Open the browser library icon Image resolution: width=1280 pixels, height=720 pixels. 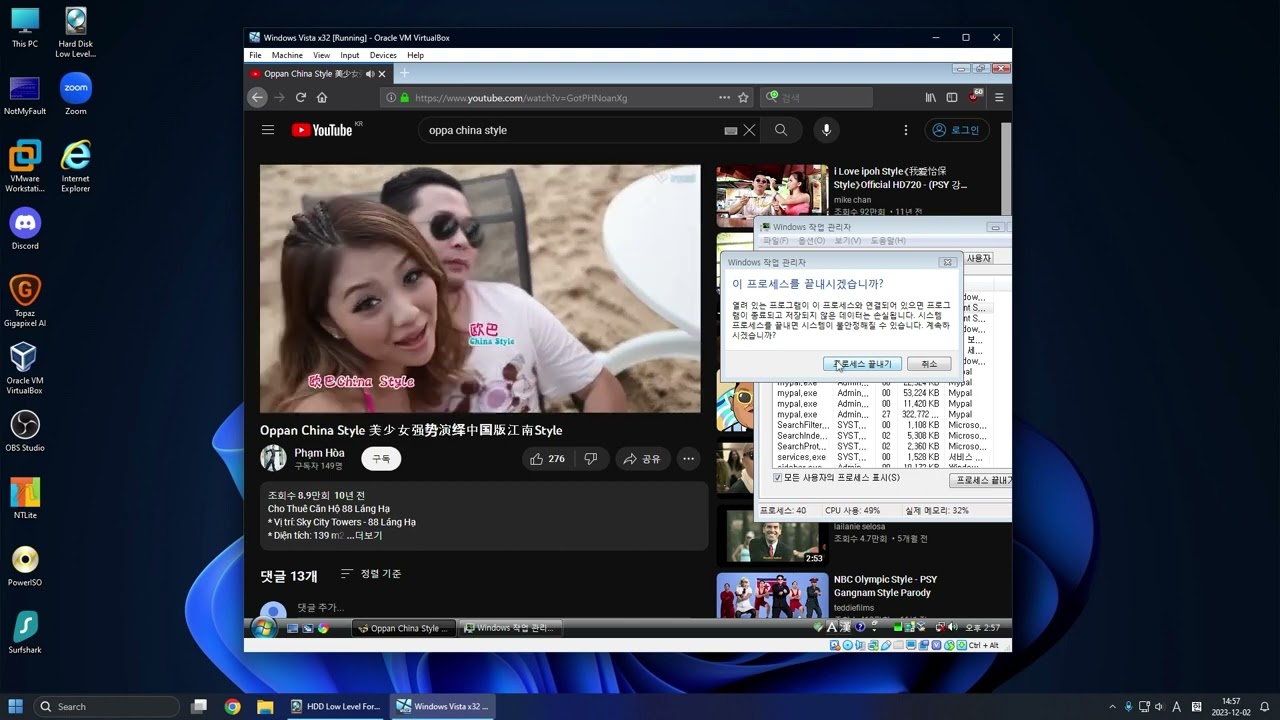[931, 98]
